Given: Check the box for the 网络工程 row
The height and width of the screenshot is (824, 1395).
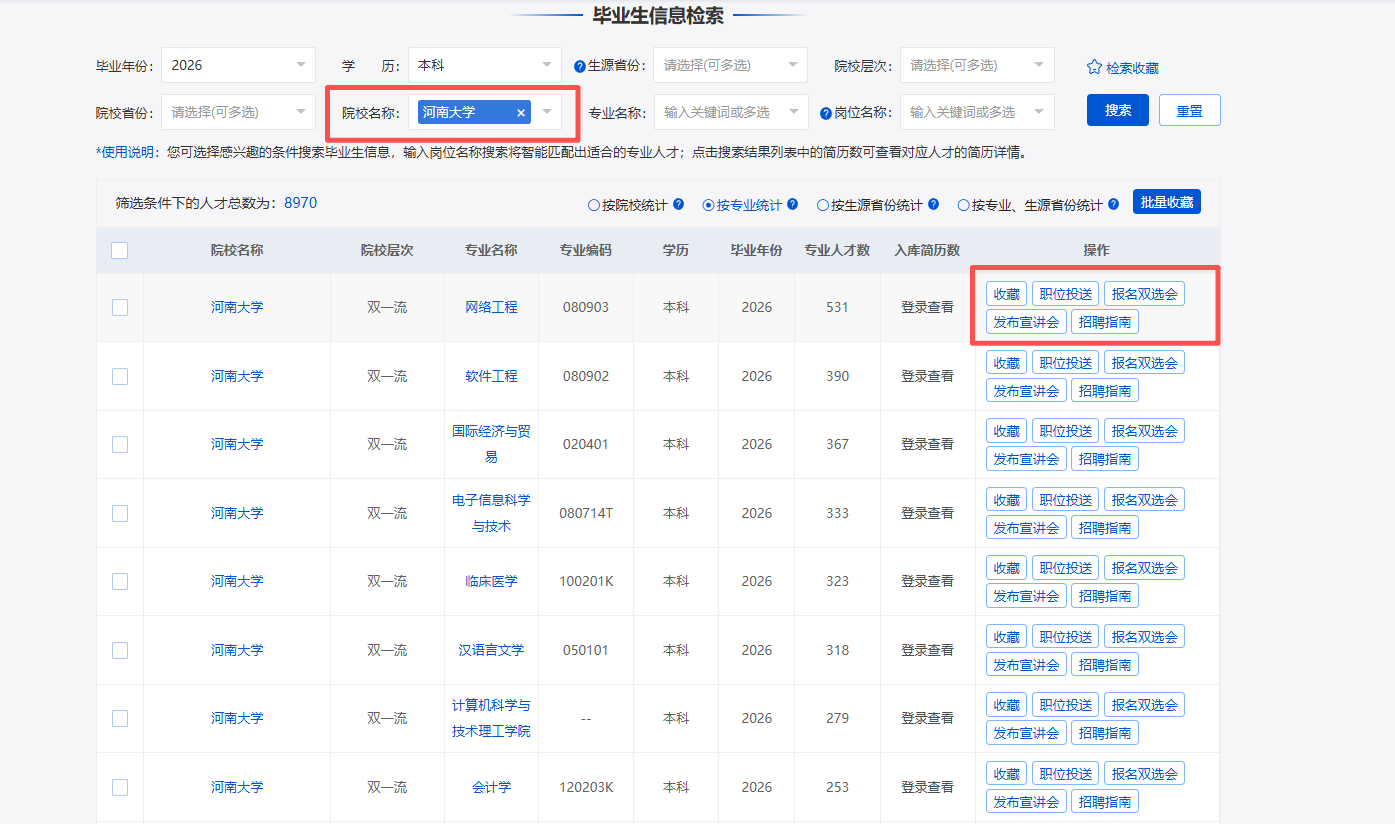Looking at the screenshot, I should 120,308.
